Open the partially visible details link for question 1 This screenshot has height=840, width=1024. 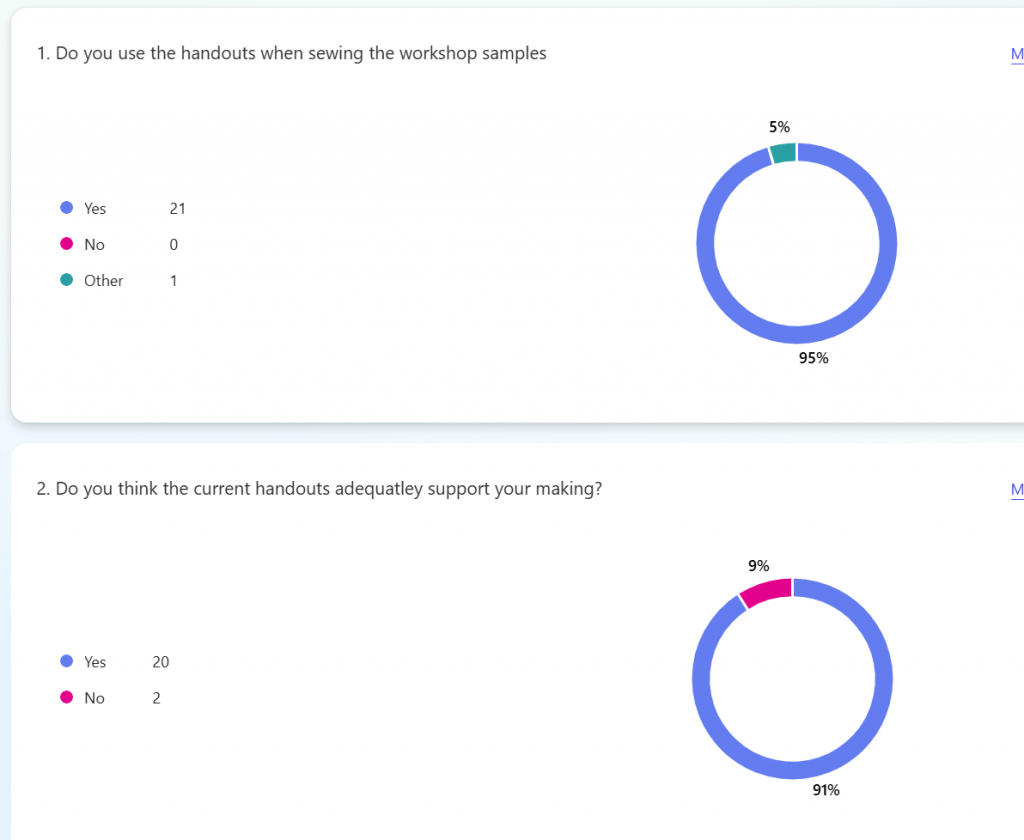[x=1017, y=55]
